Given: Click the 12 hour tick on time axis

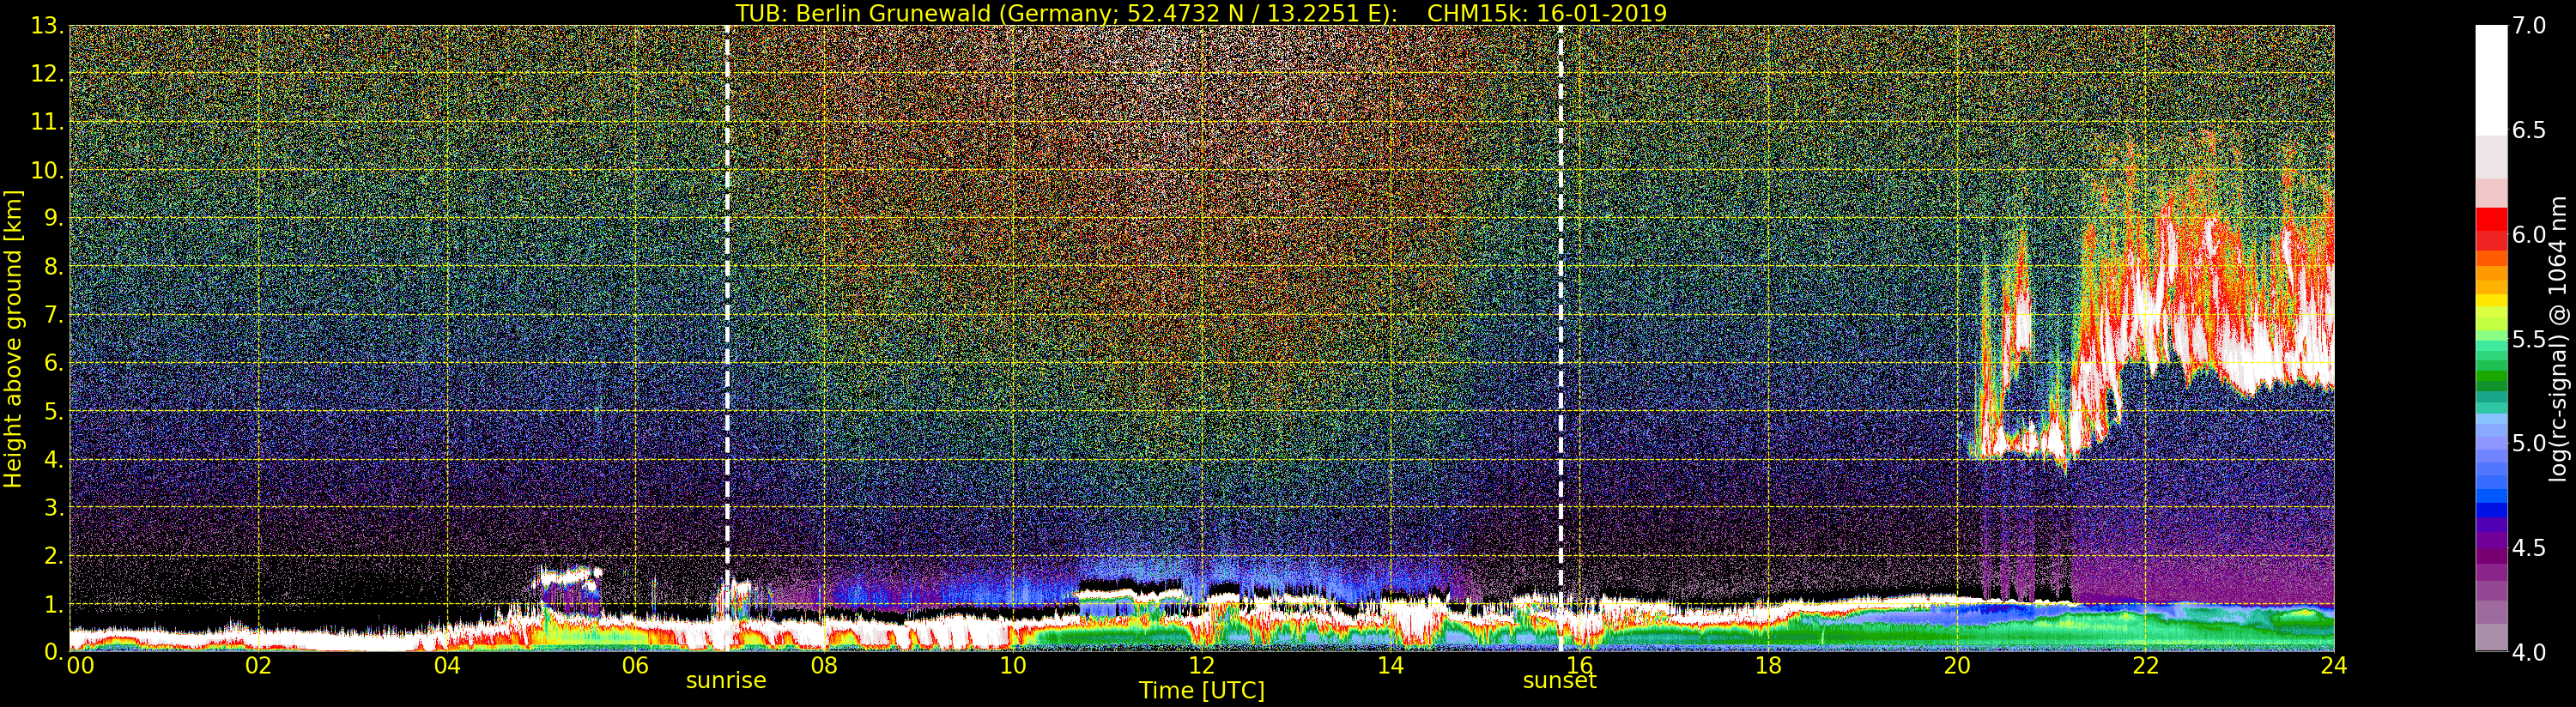Looking at the screenshot, I should pos(1201,666).
